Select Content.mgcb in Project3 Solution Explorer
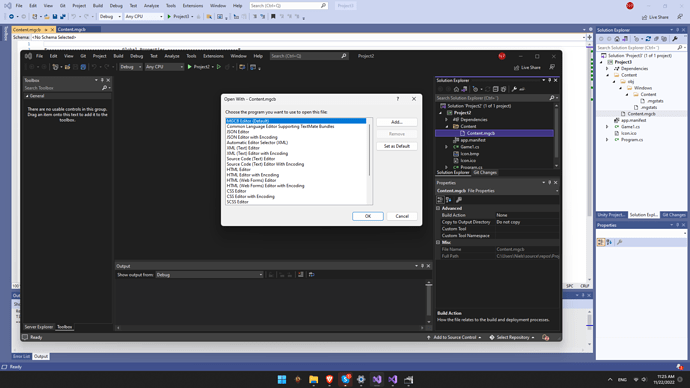Image resolution: width=690 pixels, height=388 pixels. tap(641, 113)
